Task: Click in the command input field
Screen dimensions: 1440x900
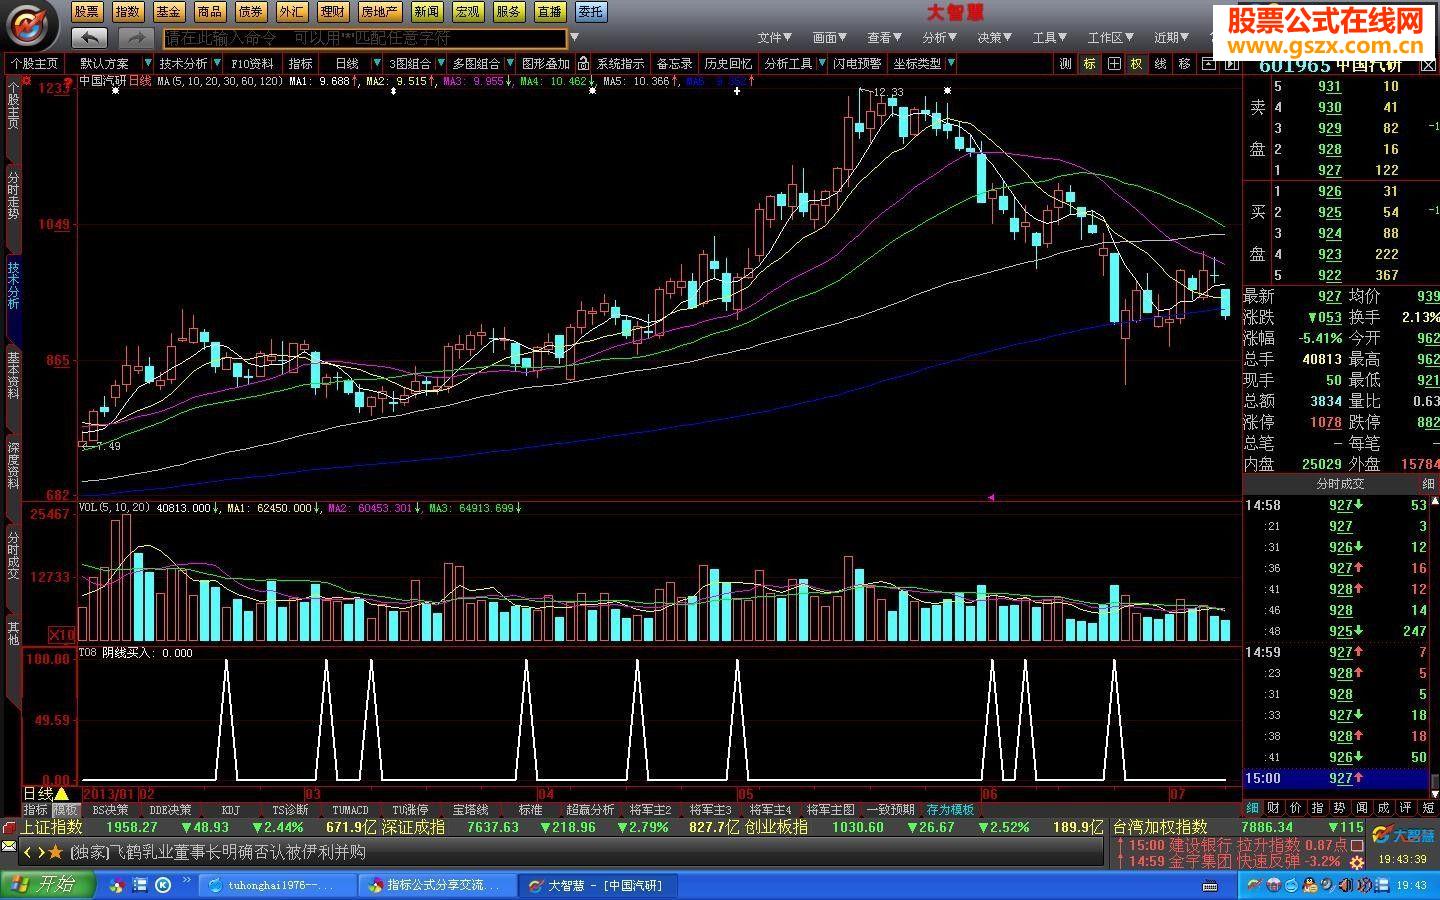Action: pos(364,38)
